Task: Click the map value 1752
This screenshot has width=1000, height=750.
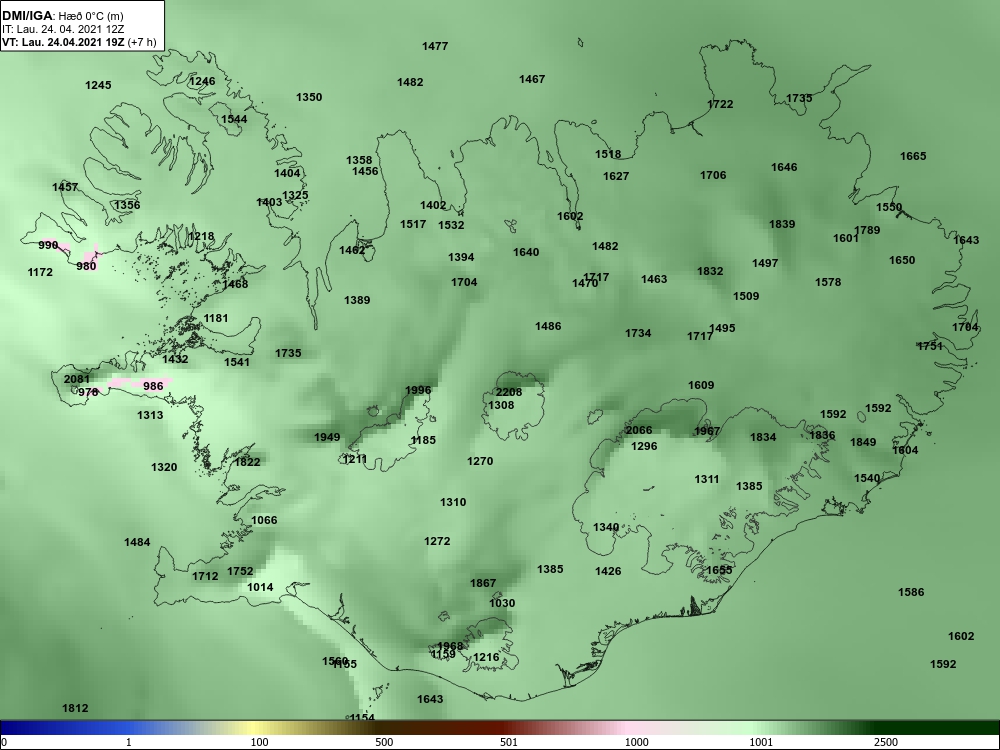Action: pyautogui.click(x=240, y=571)
